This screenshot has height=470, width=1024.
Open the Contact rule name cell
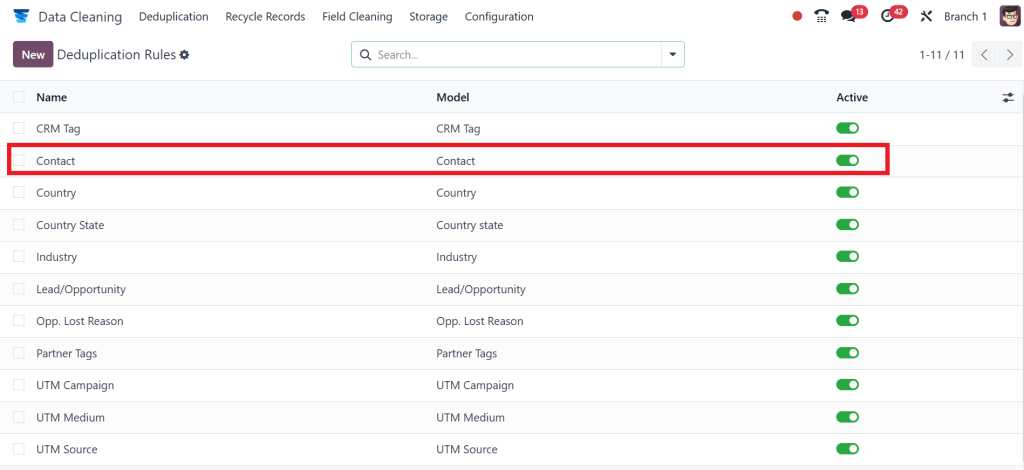56,161
